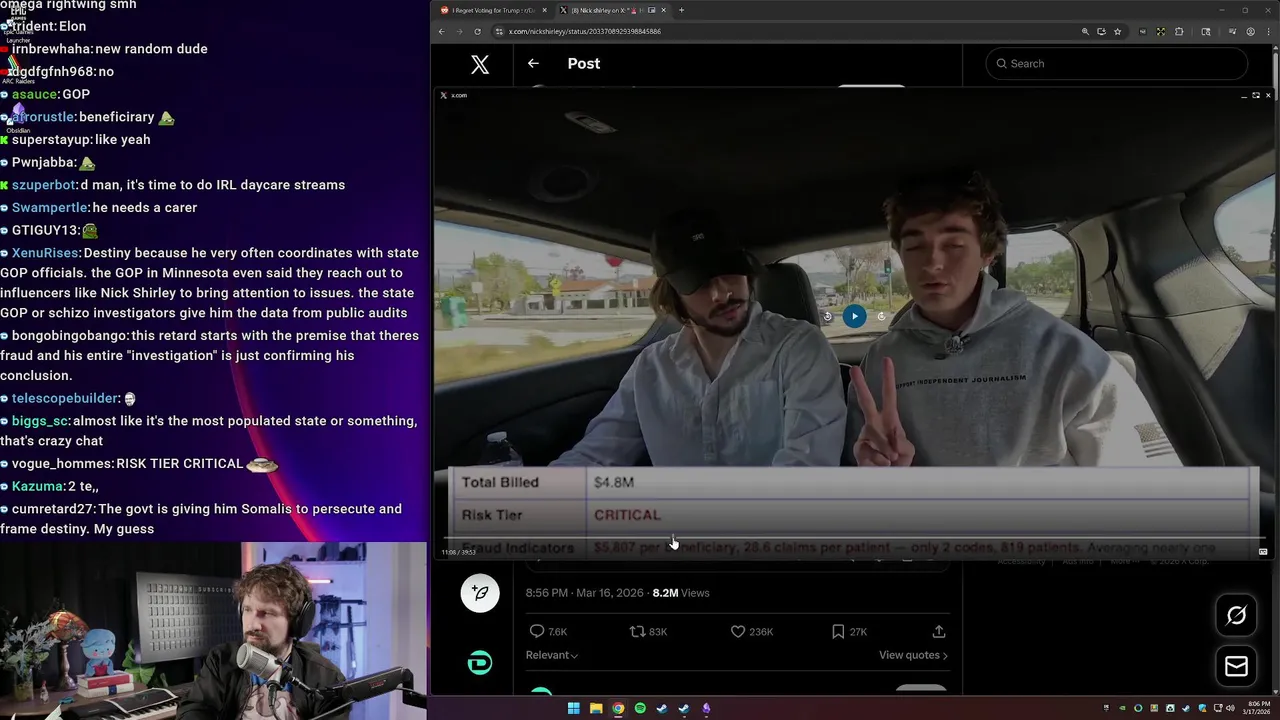This screenshot has height=720, width=1280.
Task: Open the messages envelope floating button
Action: pyautogui.click(x=1236, y=666)
